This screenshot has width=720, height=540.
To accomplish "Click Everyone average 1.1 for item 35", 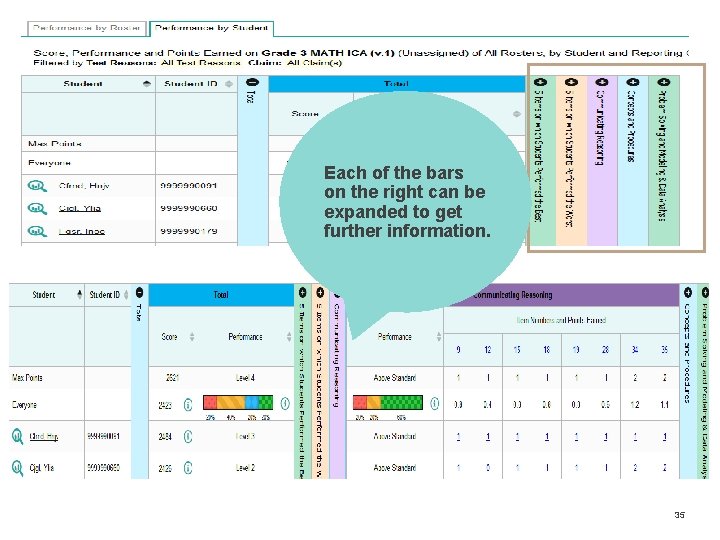I will 664,405.
